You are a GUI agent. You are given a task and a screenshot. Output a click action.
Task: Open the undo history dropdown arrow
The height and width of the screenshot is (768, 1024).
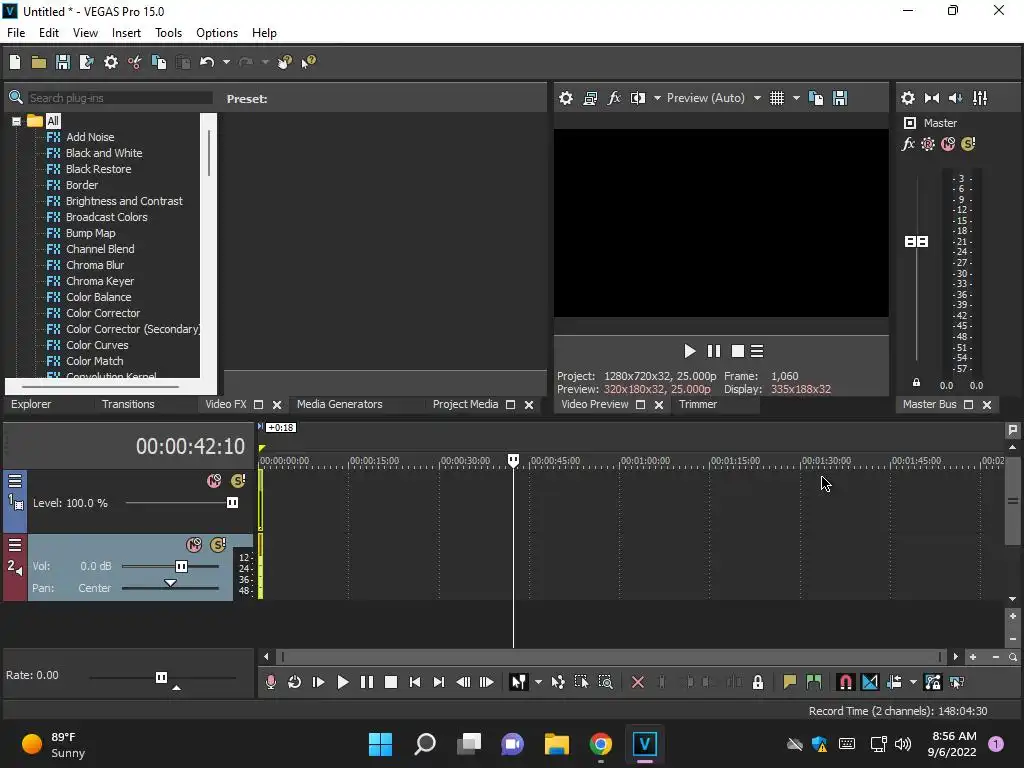click(x=226, y=62)
